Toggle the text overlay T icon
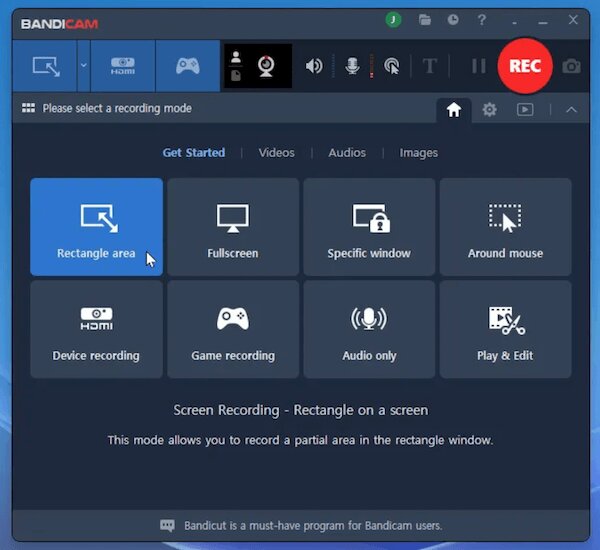 (430, 66)
